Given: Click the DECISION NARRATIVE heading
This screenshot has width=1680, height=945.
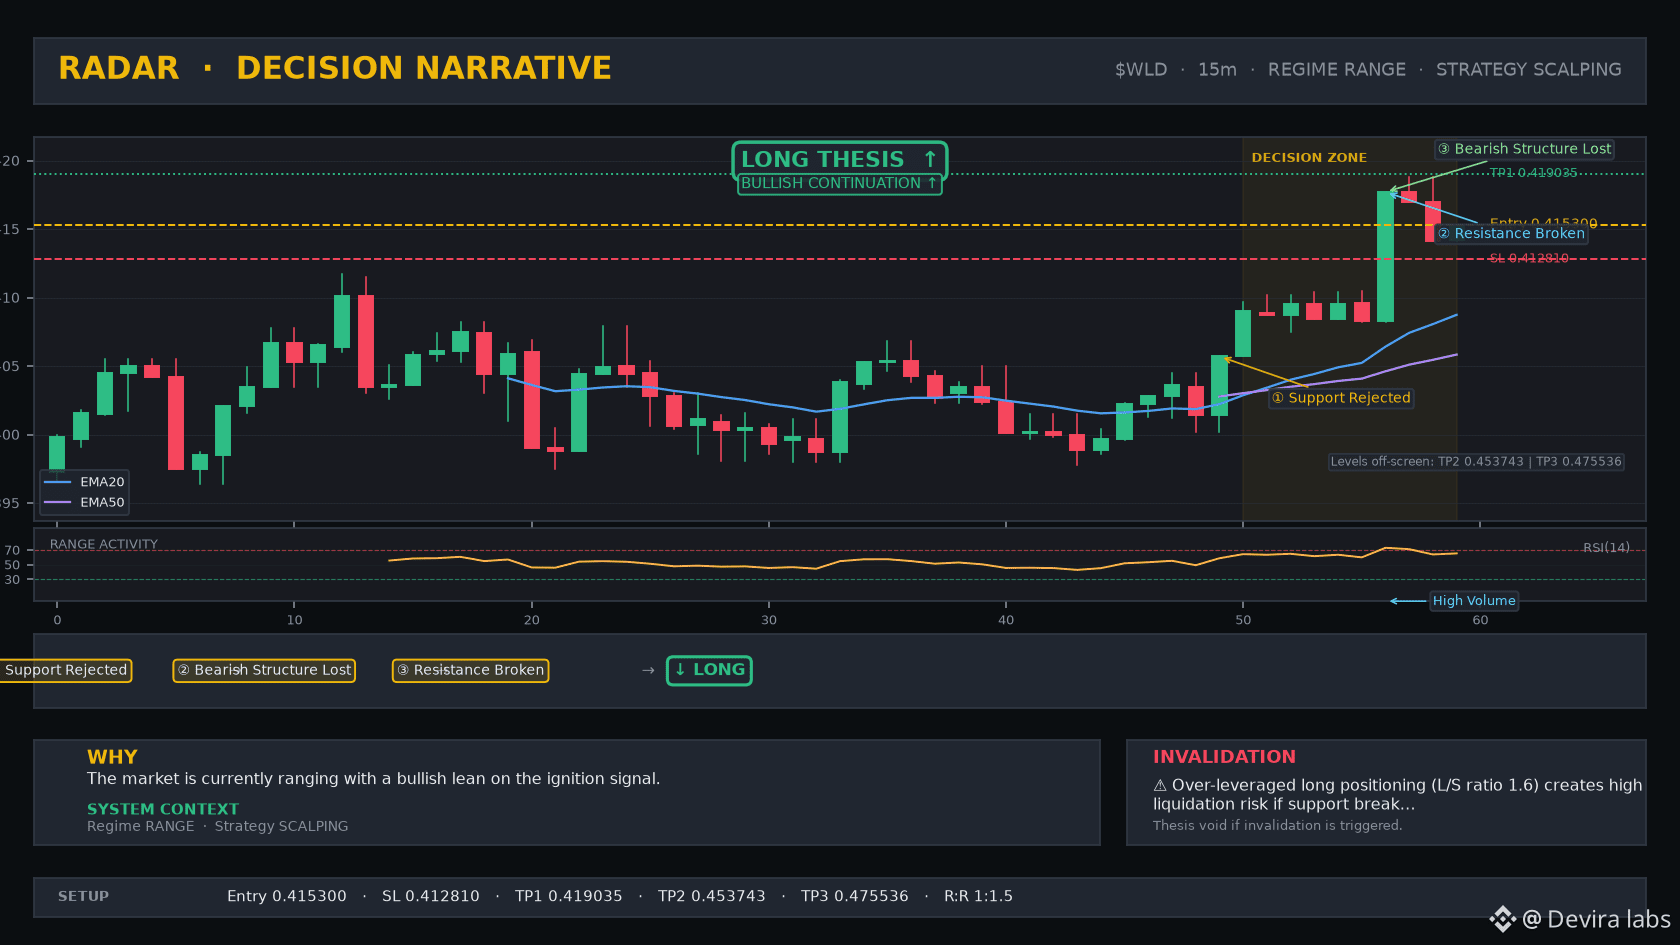Looking at the screenshot, I should 424,68.
